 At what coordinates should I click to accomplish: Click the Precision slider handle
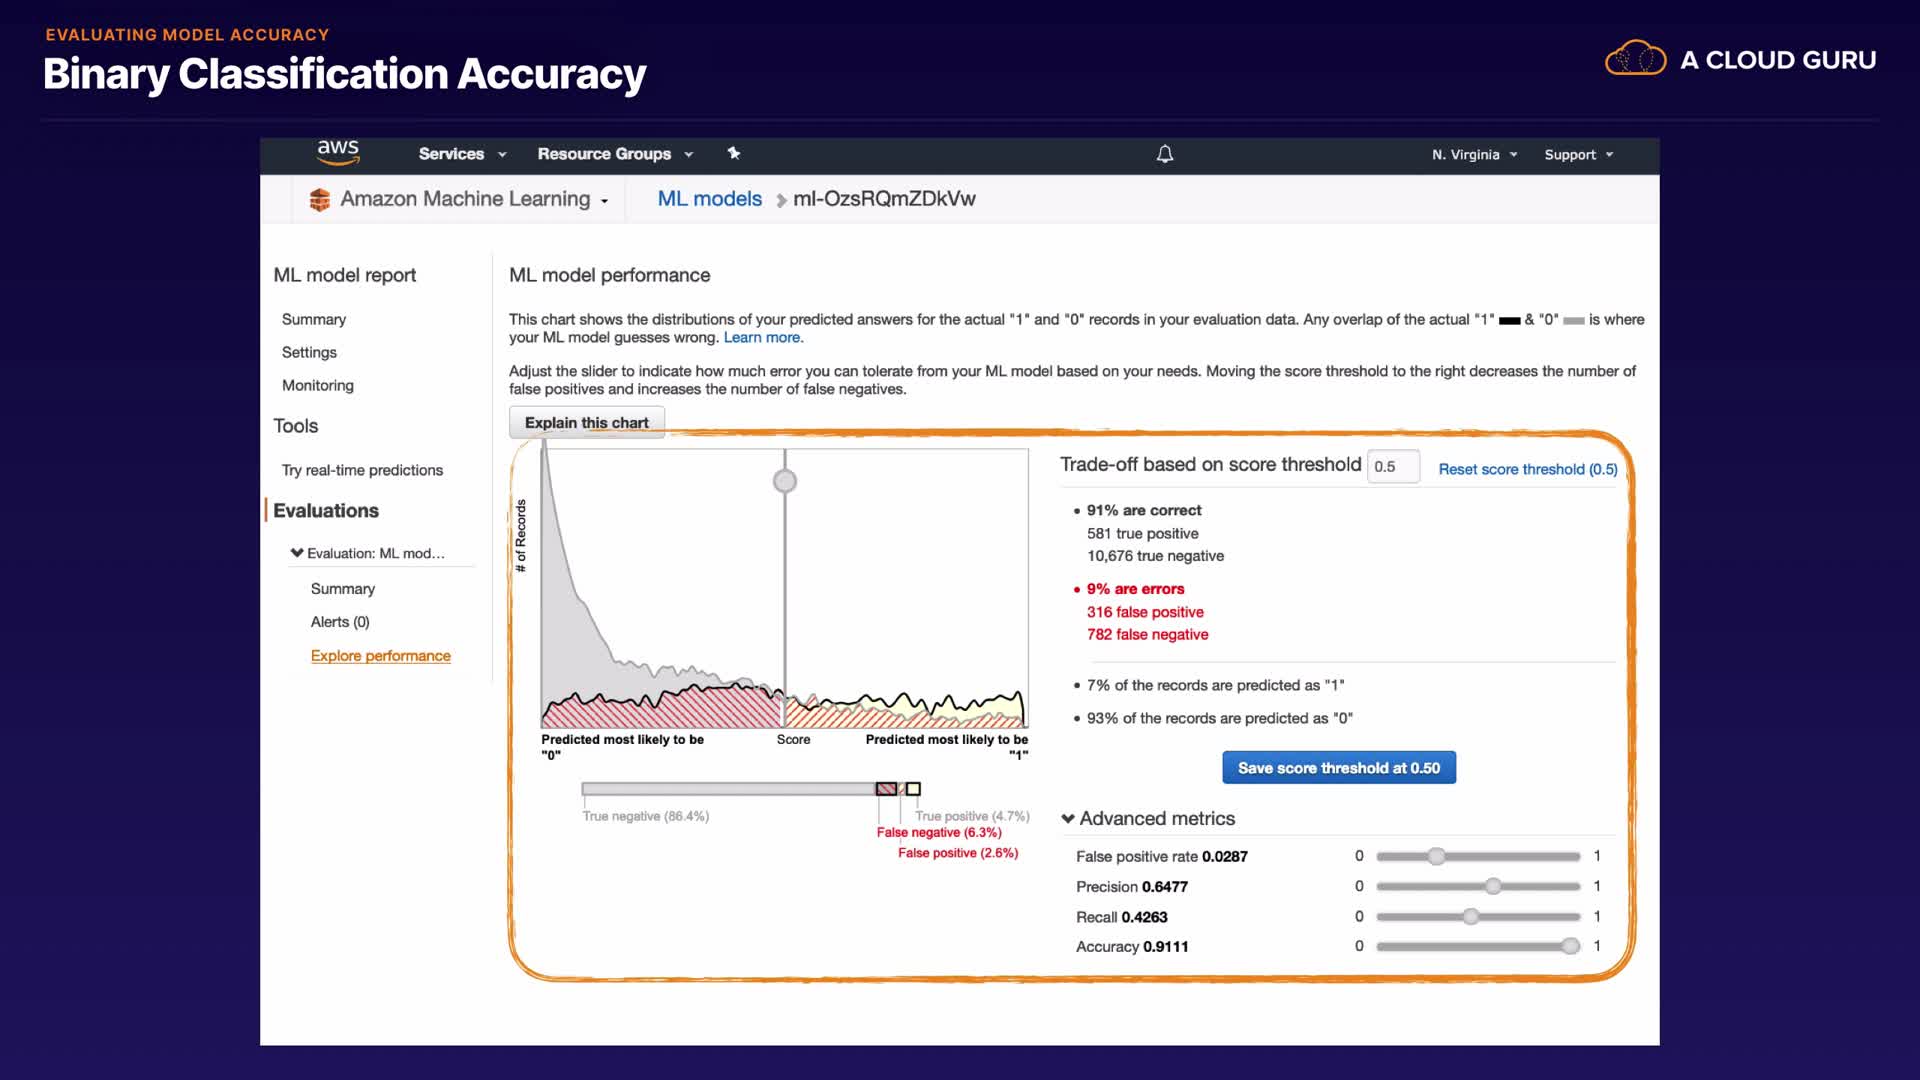point(1493,887)
